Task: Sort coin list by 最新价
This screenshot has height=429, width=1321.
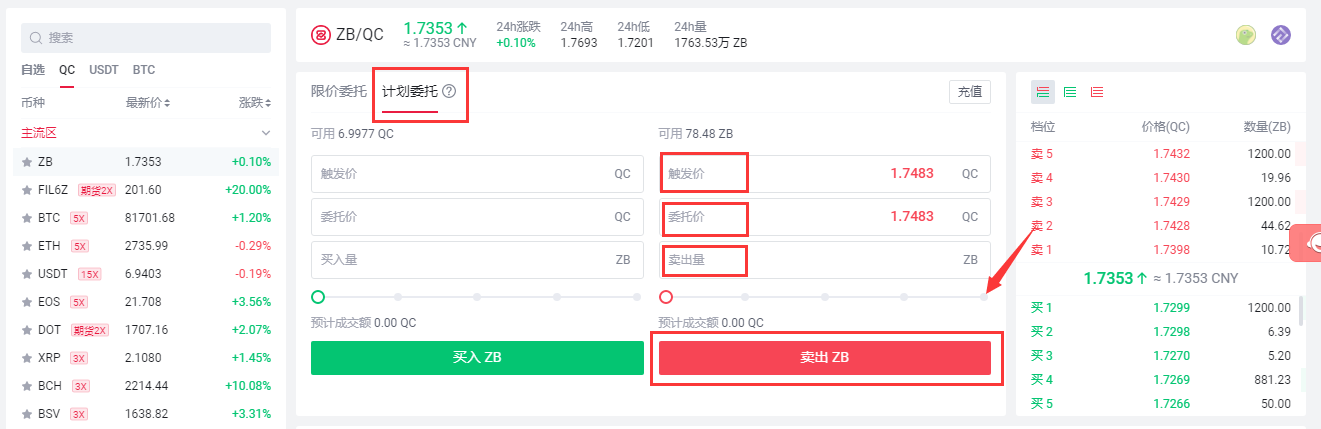Action: 148,103
